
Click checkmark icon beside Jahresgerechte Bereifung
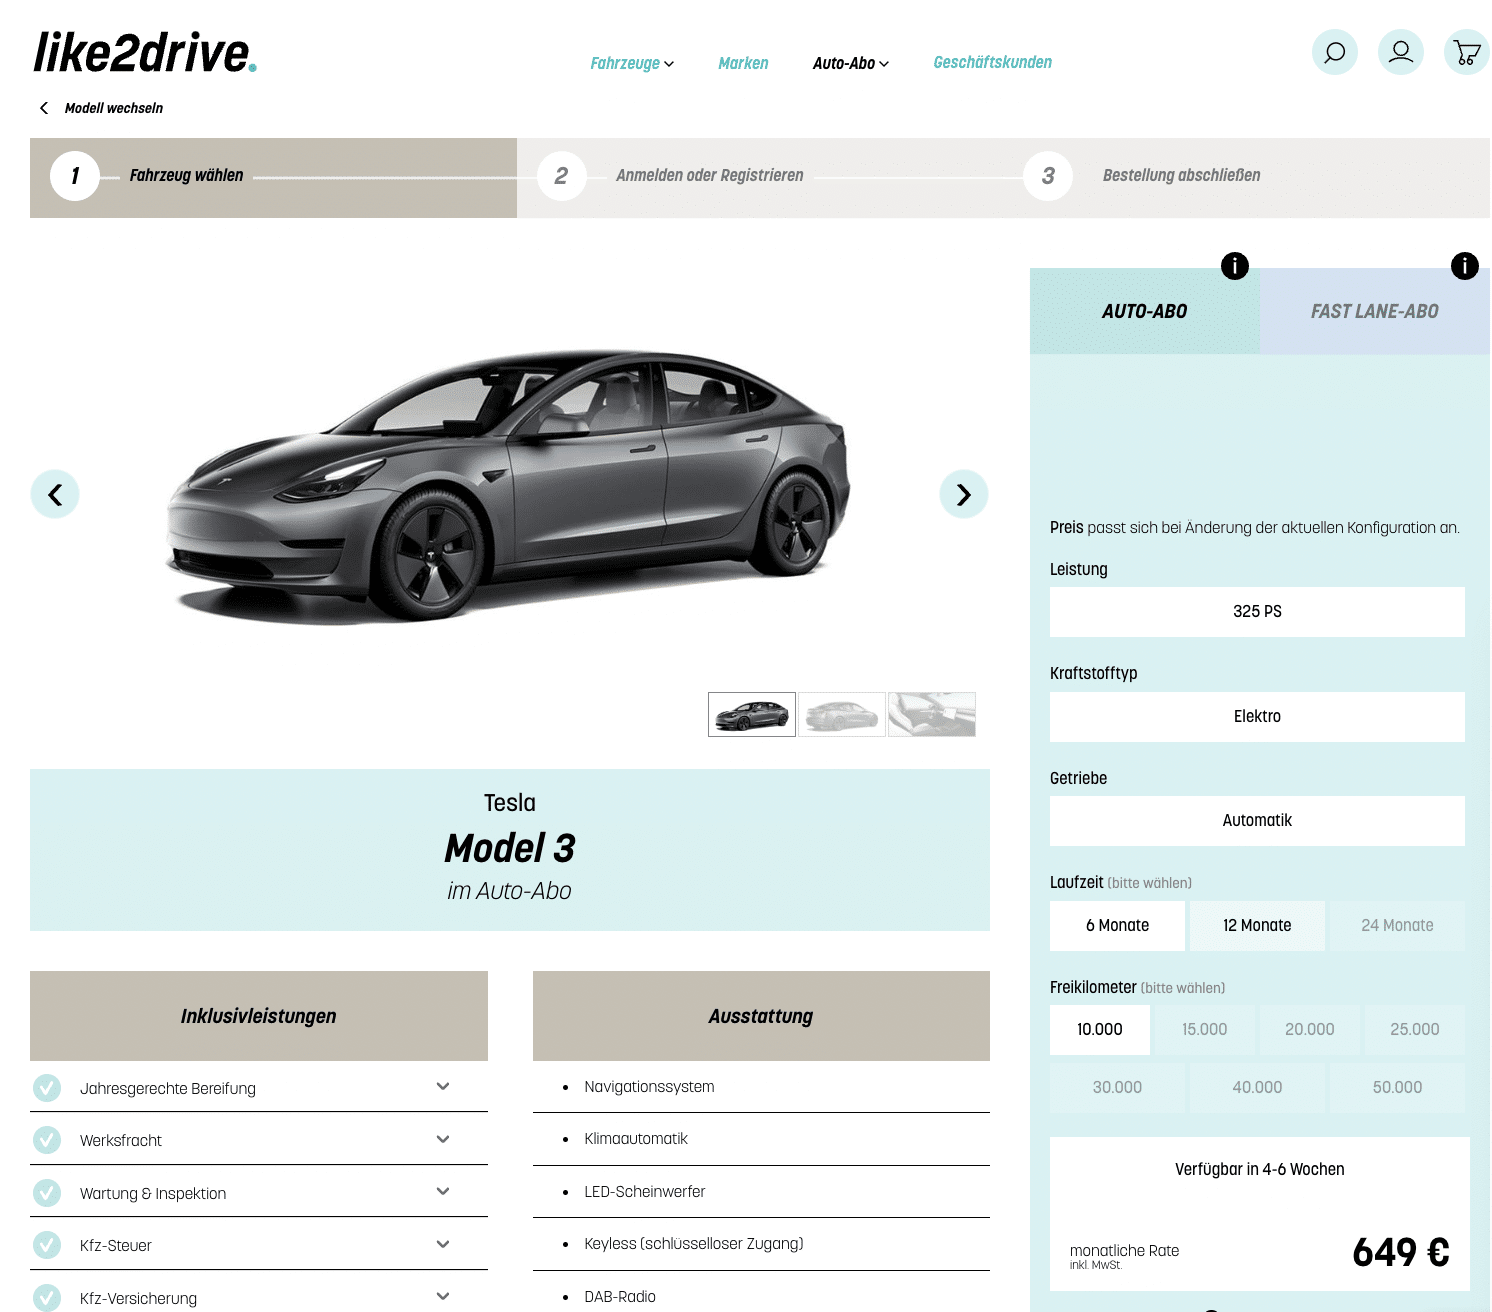point(47,1087)
